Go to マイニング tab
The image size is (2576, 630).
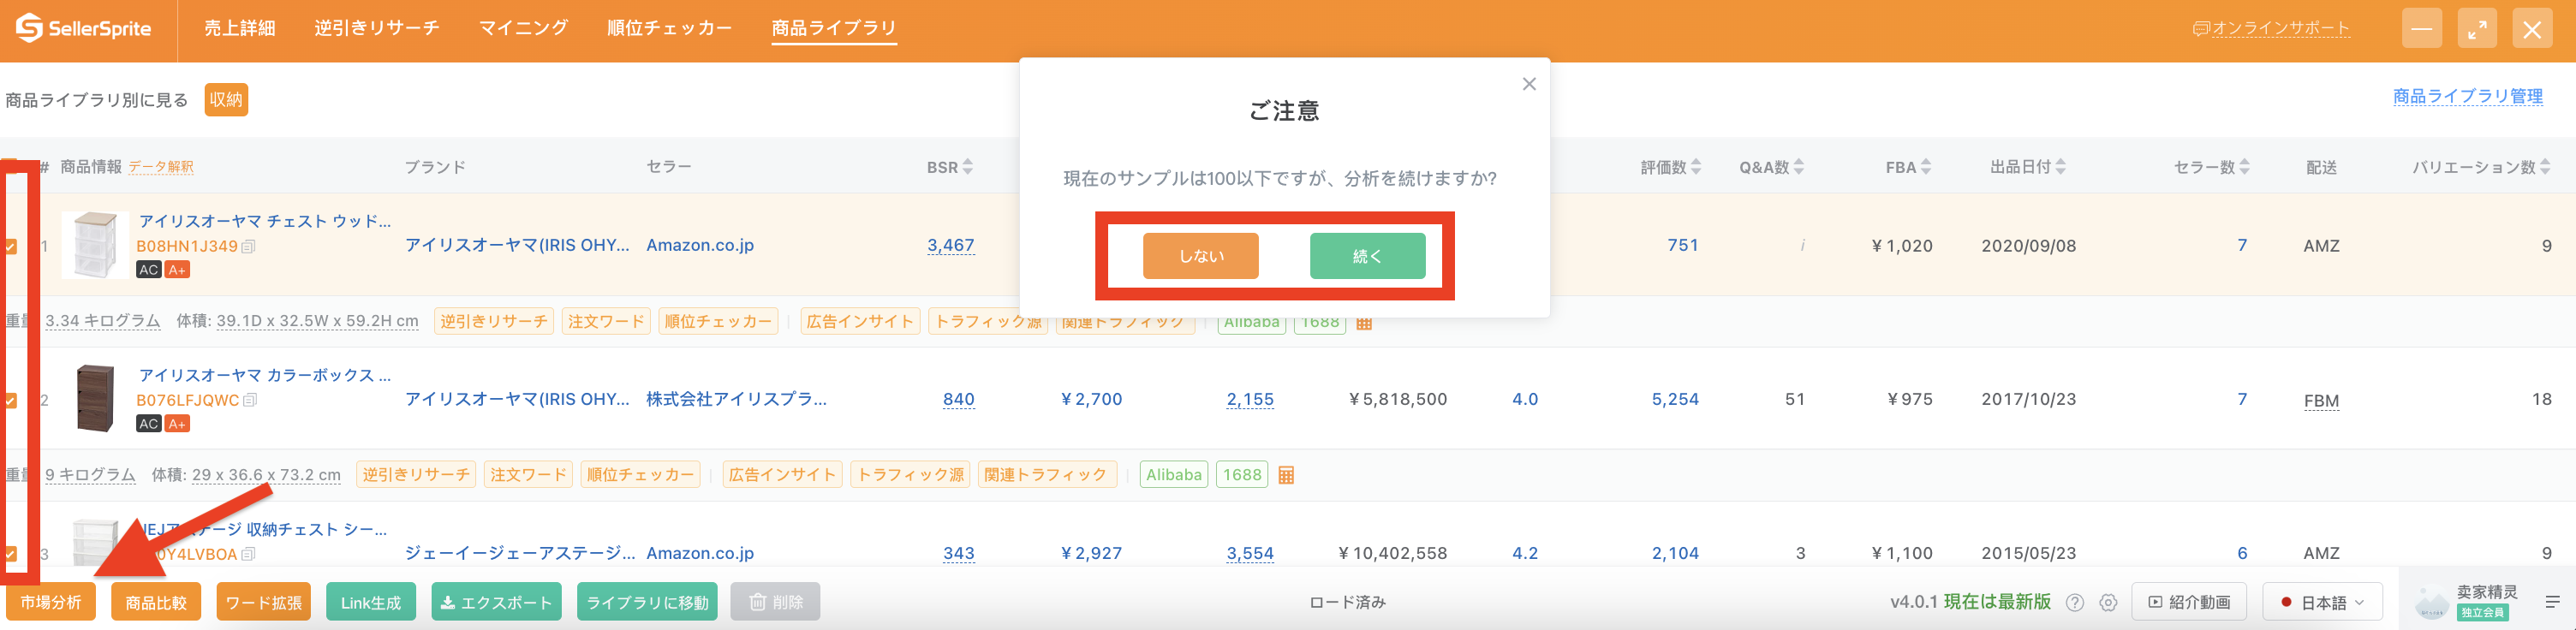point(523,28)
